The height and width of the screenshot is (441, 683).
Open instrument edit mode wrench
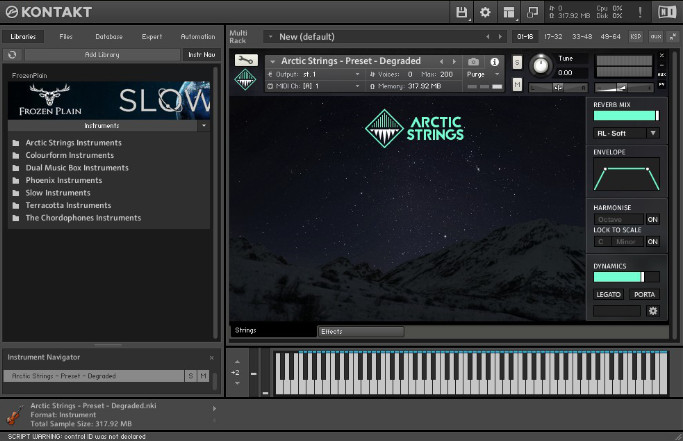click(246, 60)
